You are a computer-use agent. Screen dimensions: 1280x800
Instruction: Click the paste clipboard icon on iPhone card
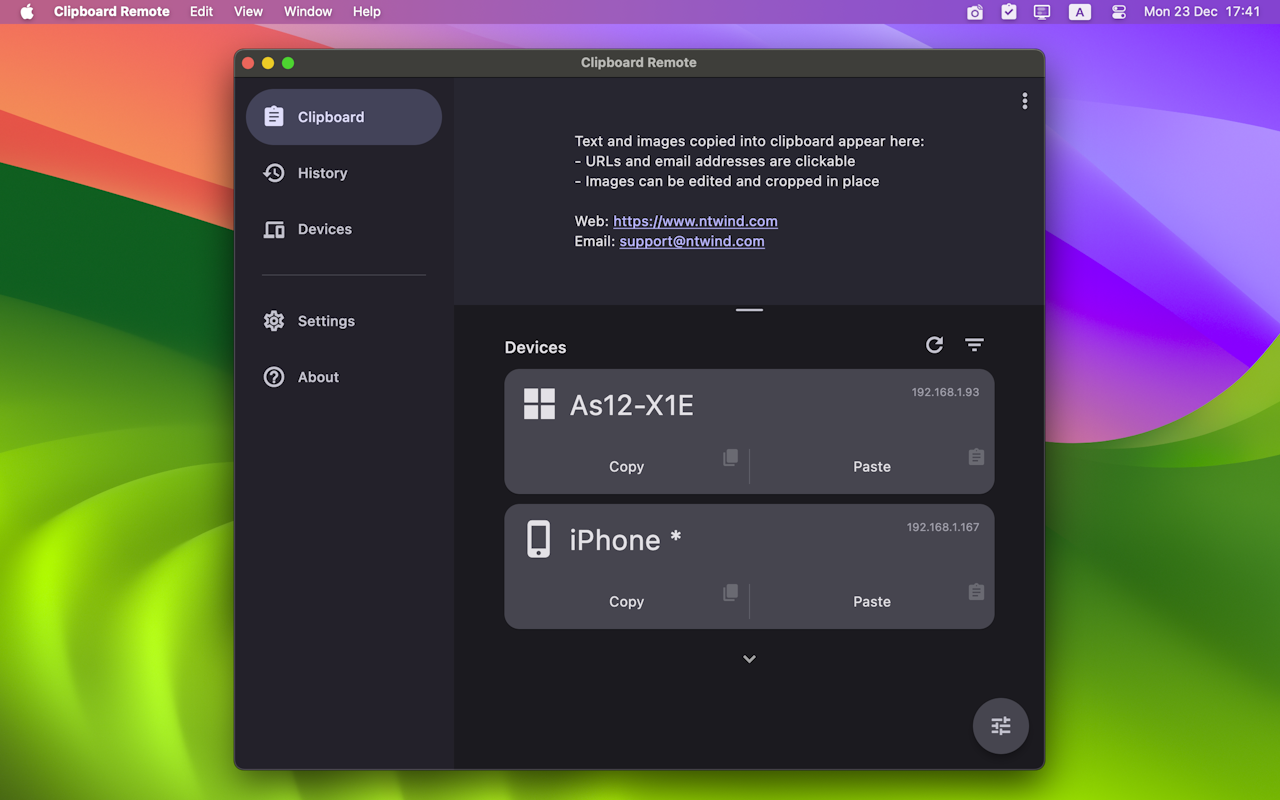click(976, 592)
